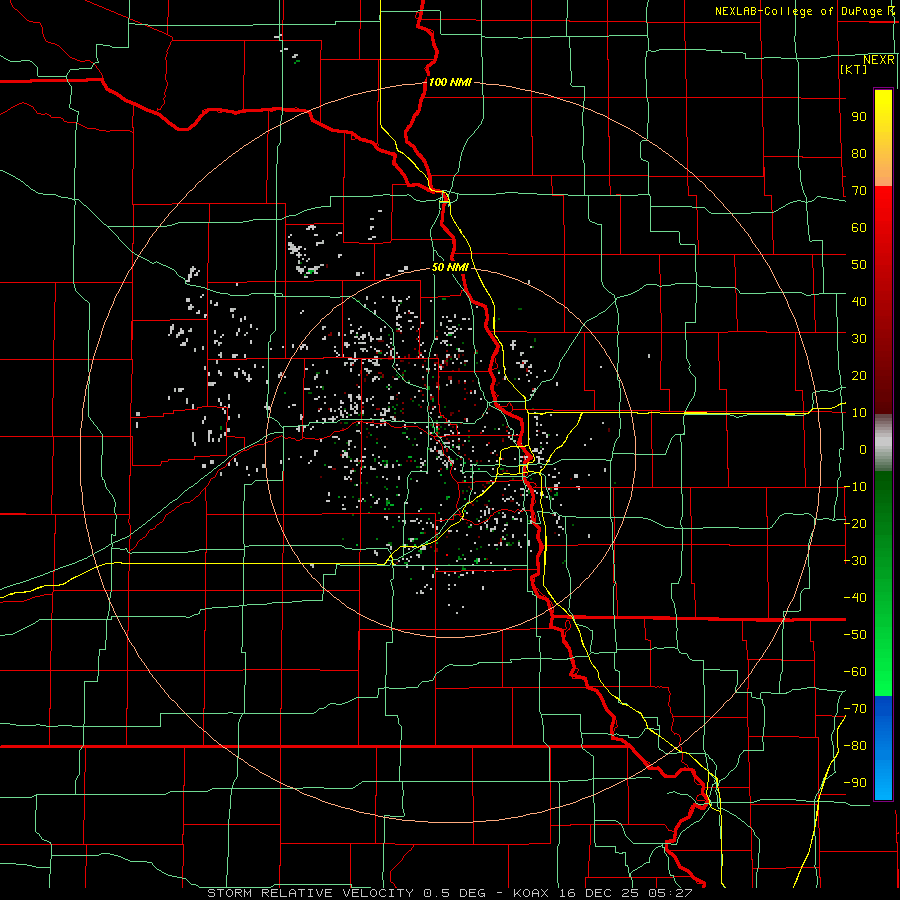The image size is (900, 900).
Task: Click the -10 value on the velocity scale
Action: (855, 487)
